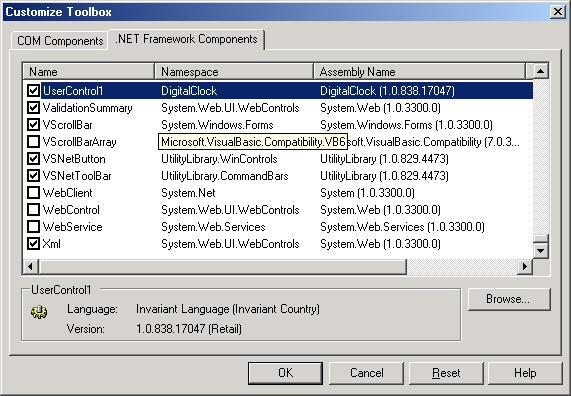Screen dimensions: 571x396
Task: Click the horizontal scrollbar thumb
Action: click(x=222, y=267)
